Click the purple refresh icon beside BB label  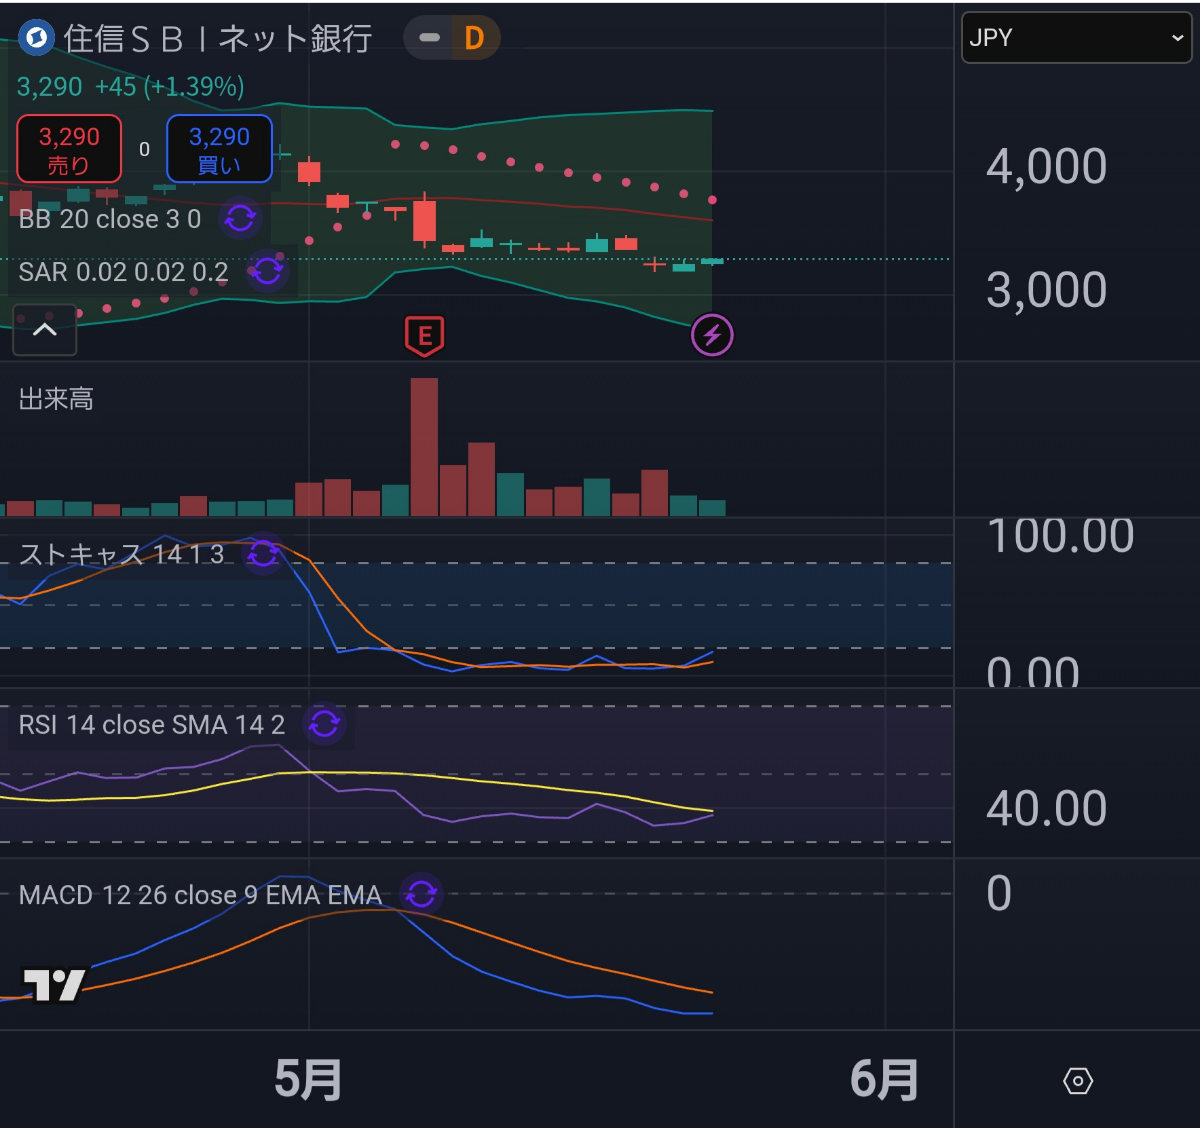point(240,218)
